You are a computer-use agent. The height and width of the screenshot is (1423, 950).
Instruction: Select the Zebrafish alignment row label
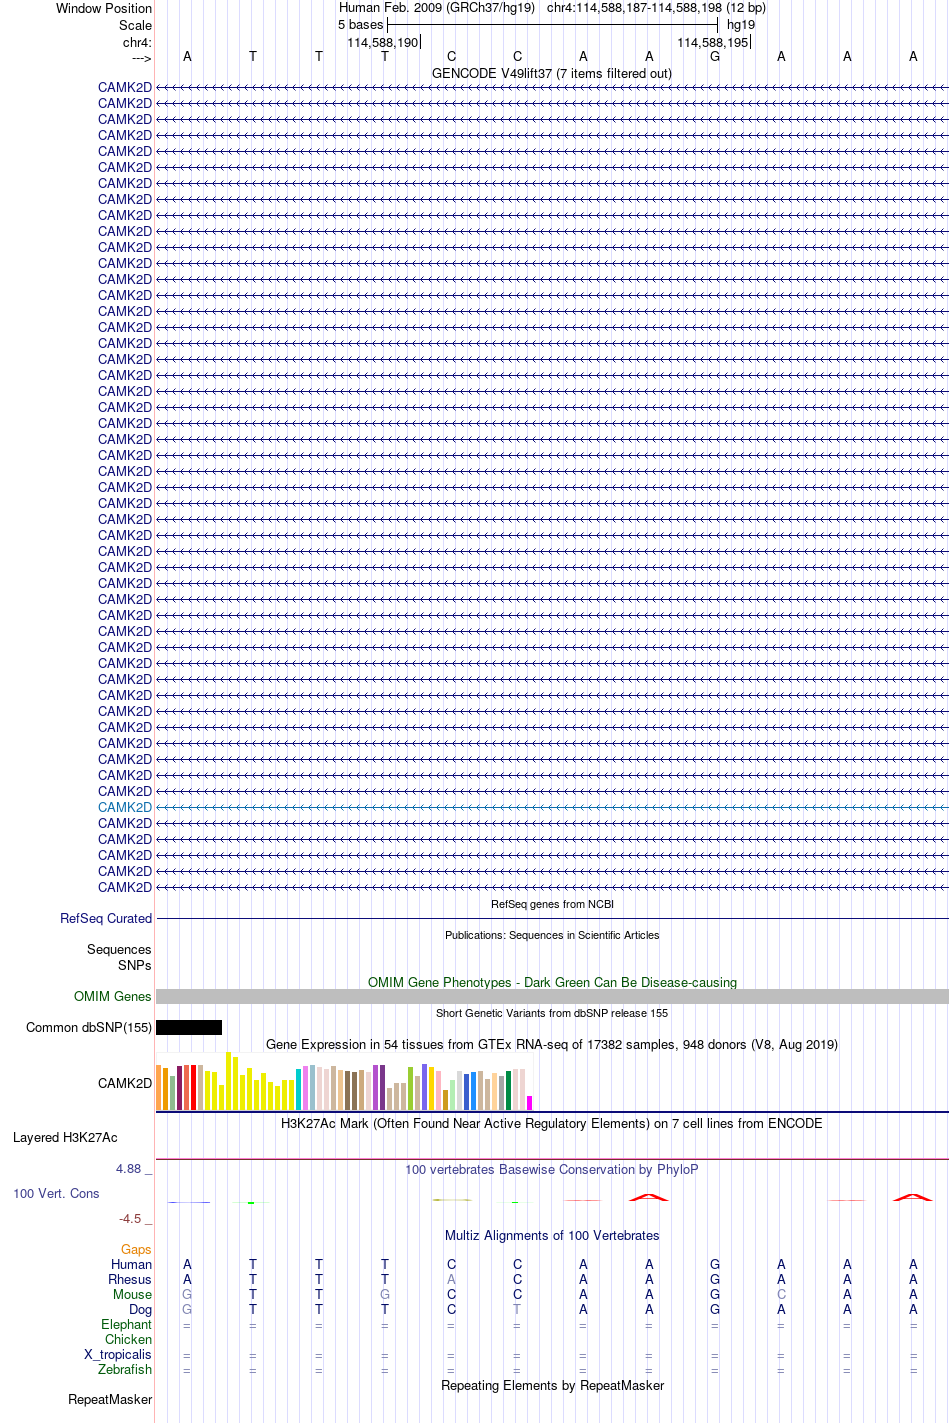(x=125, y=1370)
